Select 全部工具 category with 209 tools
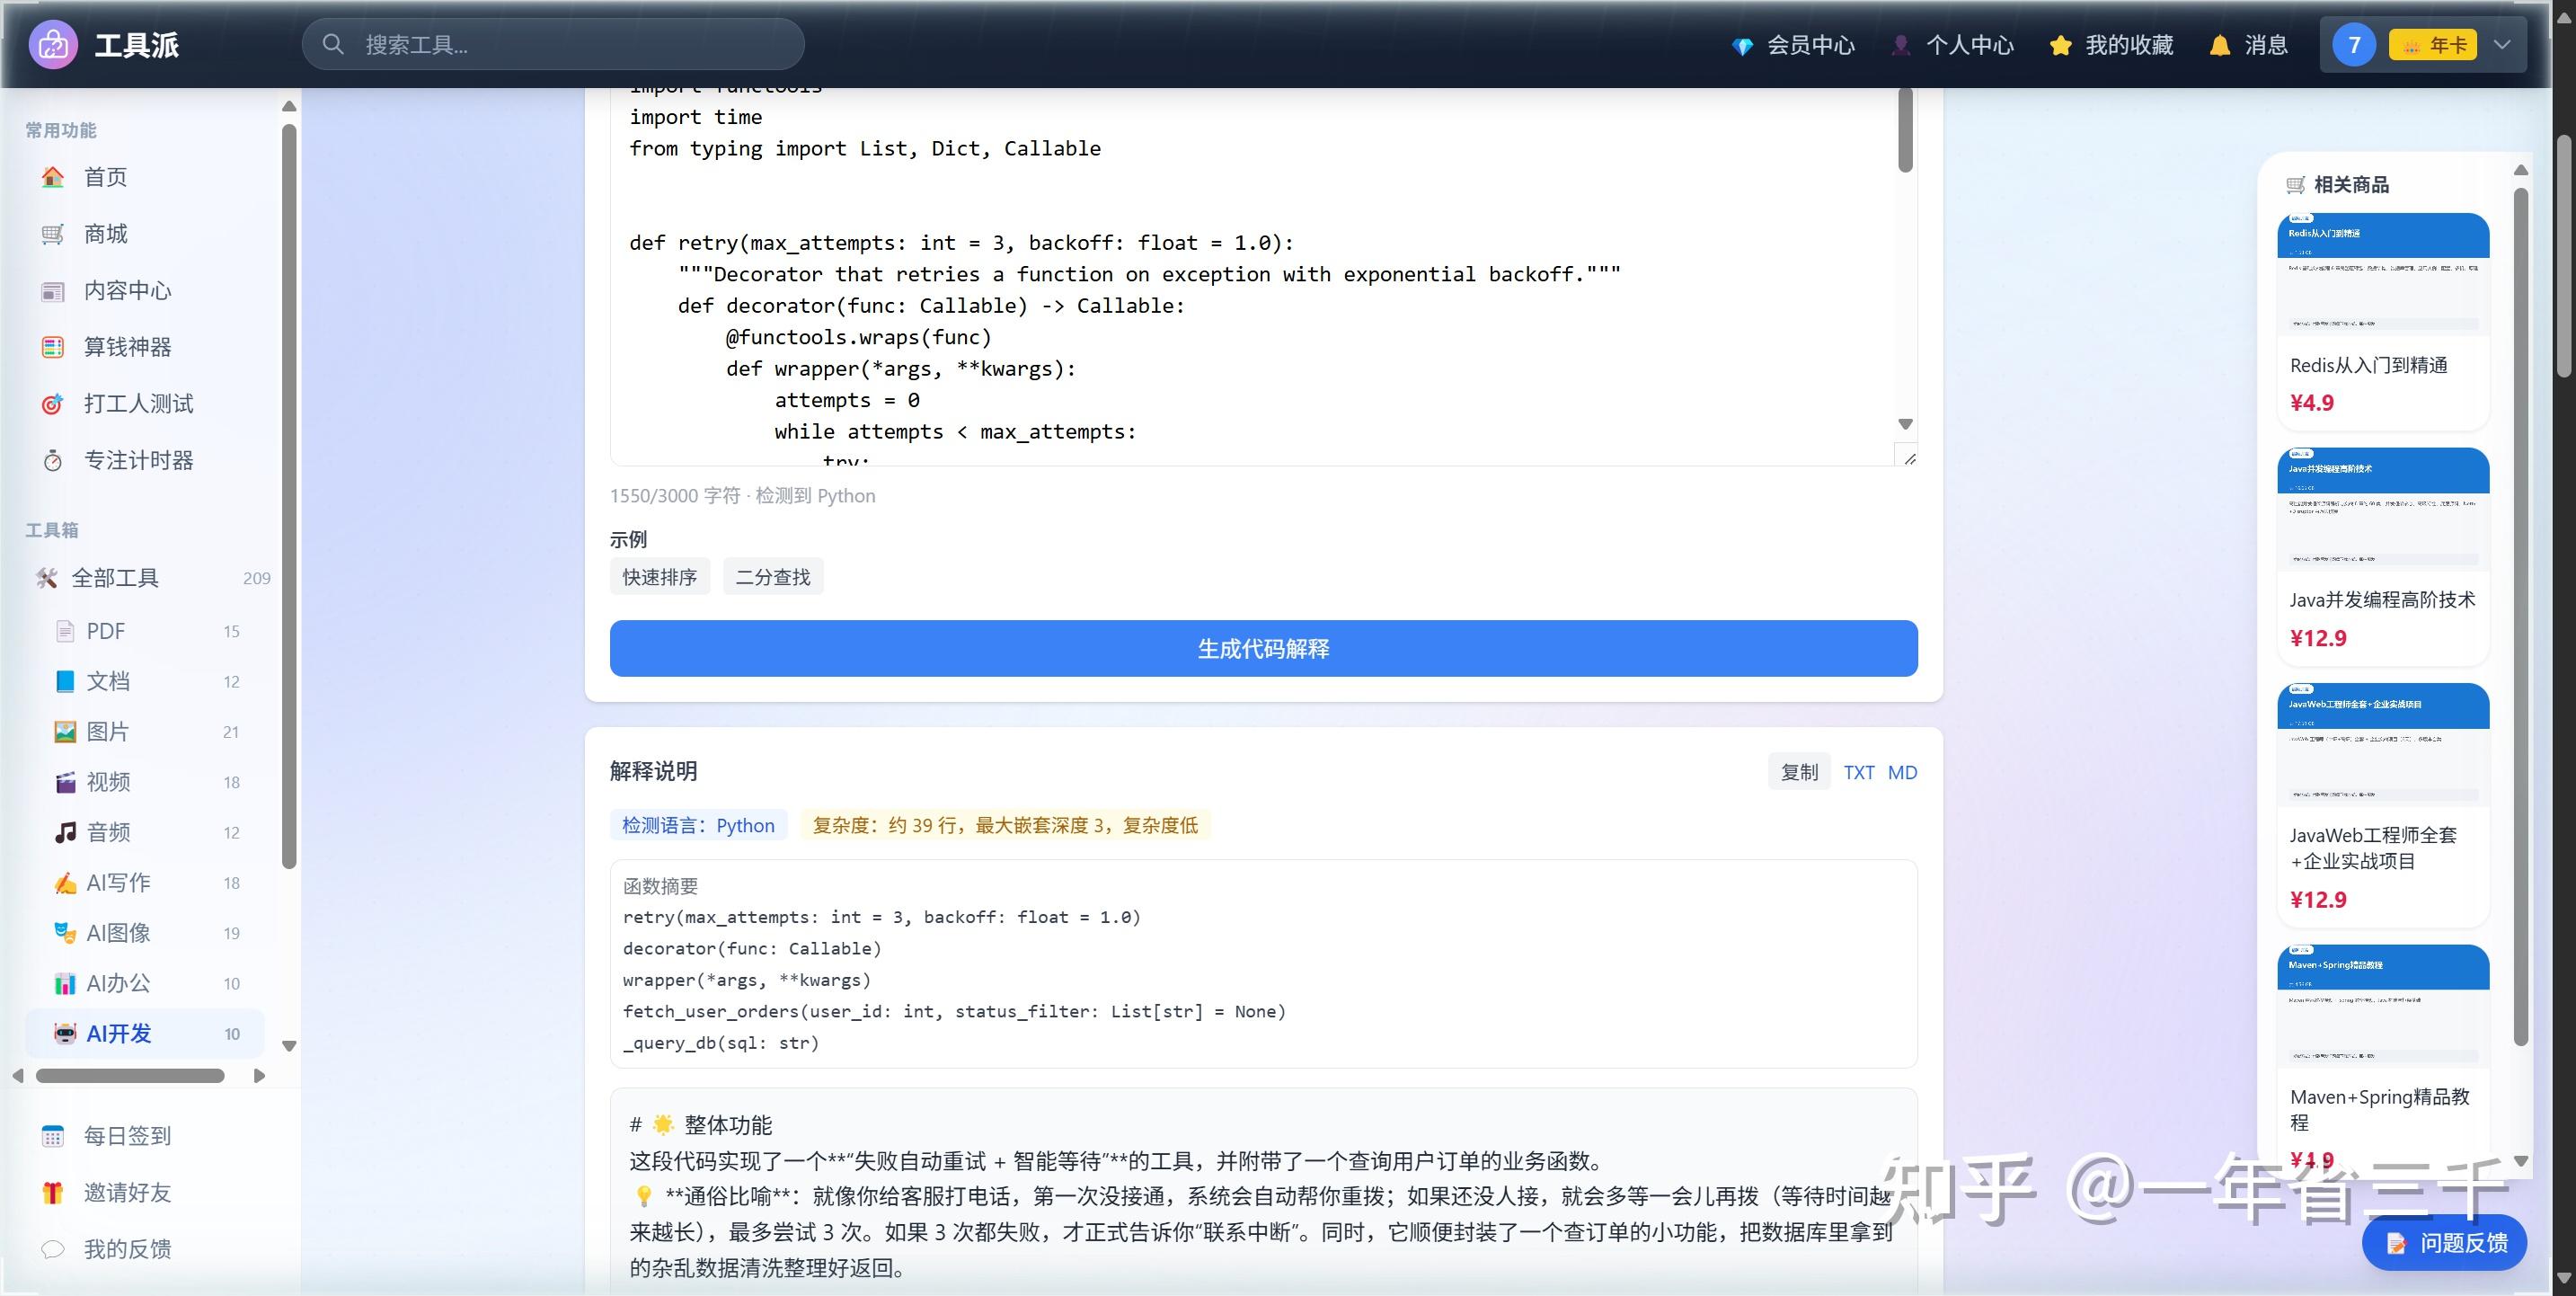 tap(151, 578)
